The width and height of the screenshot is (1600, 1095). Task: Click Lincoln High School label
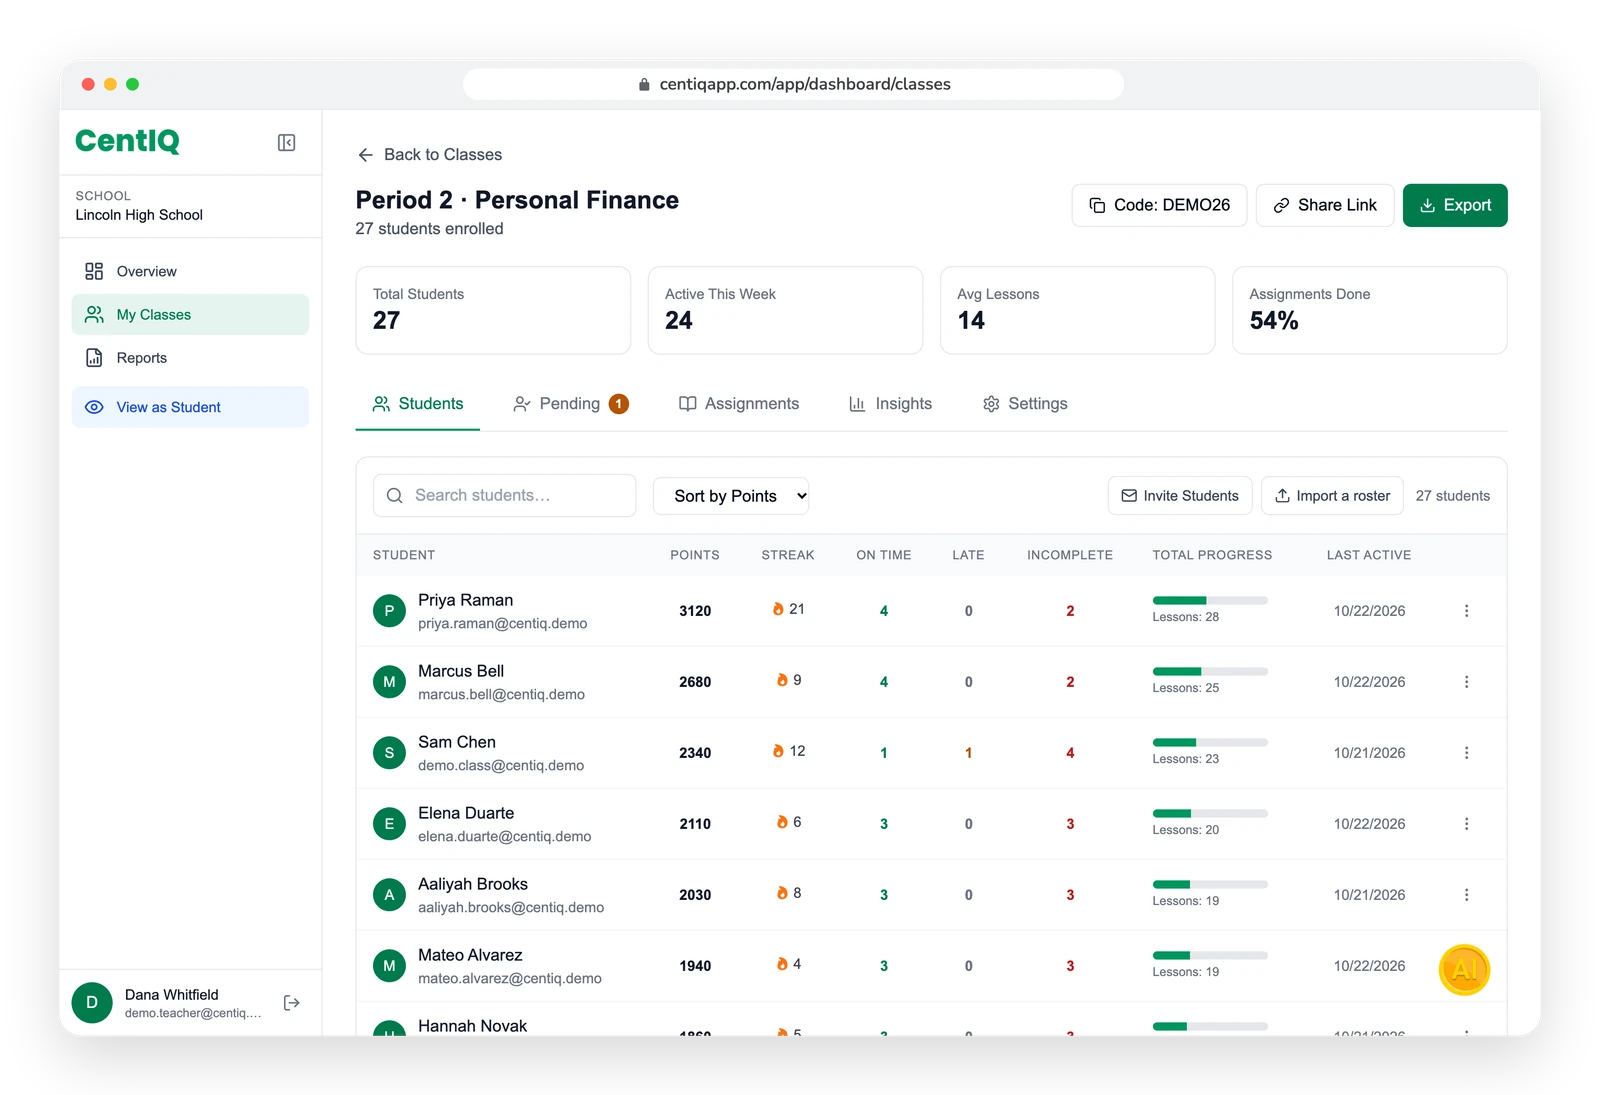tap(139, 215)
